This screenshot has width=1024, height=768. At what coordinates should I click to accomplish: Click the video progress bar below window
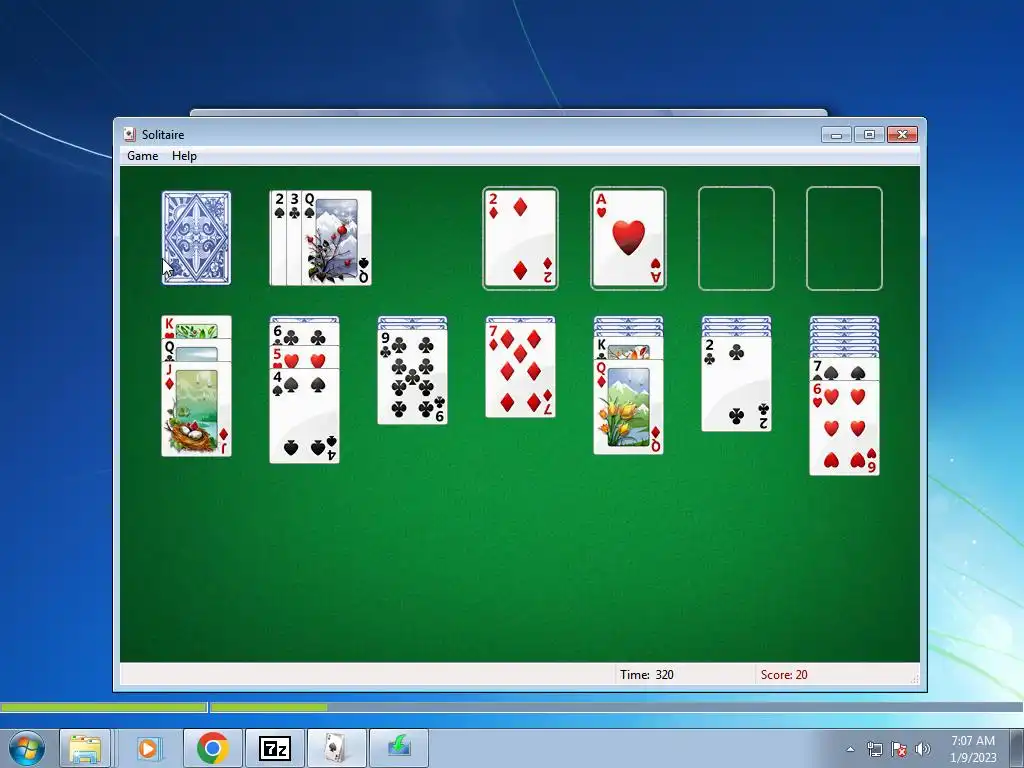click(x=512, y=707)
